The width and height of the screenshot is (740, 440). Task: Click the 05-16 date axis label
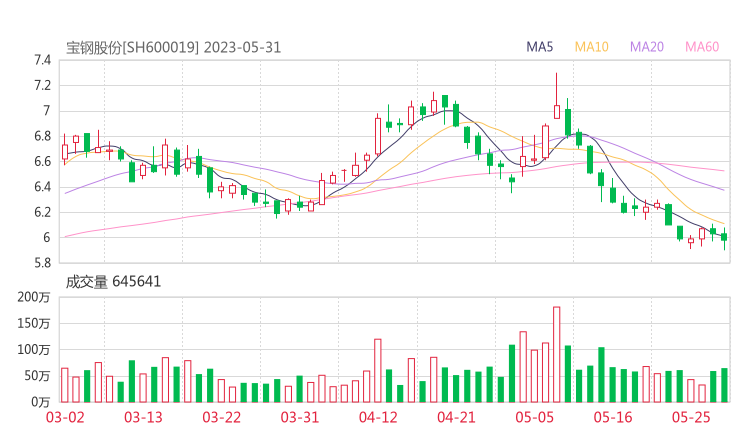click(613, 417)
